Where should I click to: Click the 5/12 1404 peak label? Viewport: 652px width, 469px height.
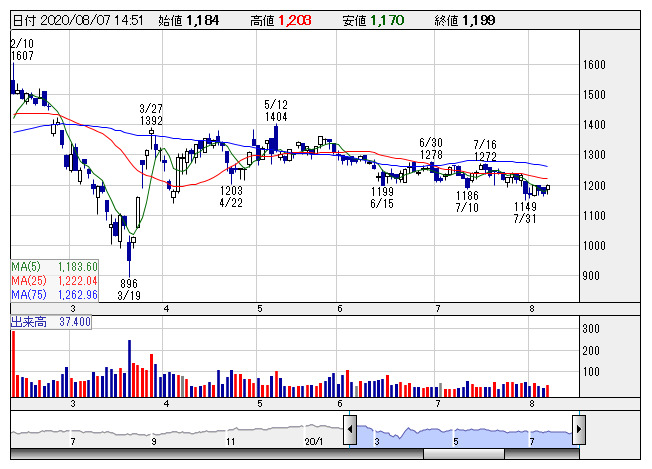[276, 111]
